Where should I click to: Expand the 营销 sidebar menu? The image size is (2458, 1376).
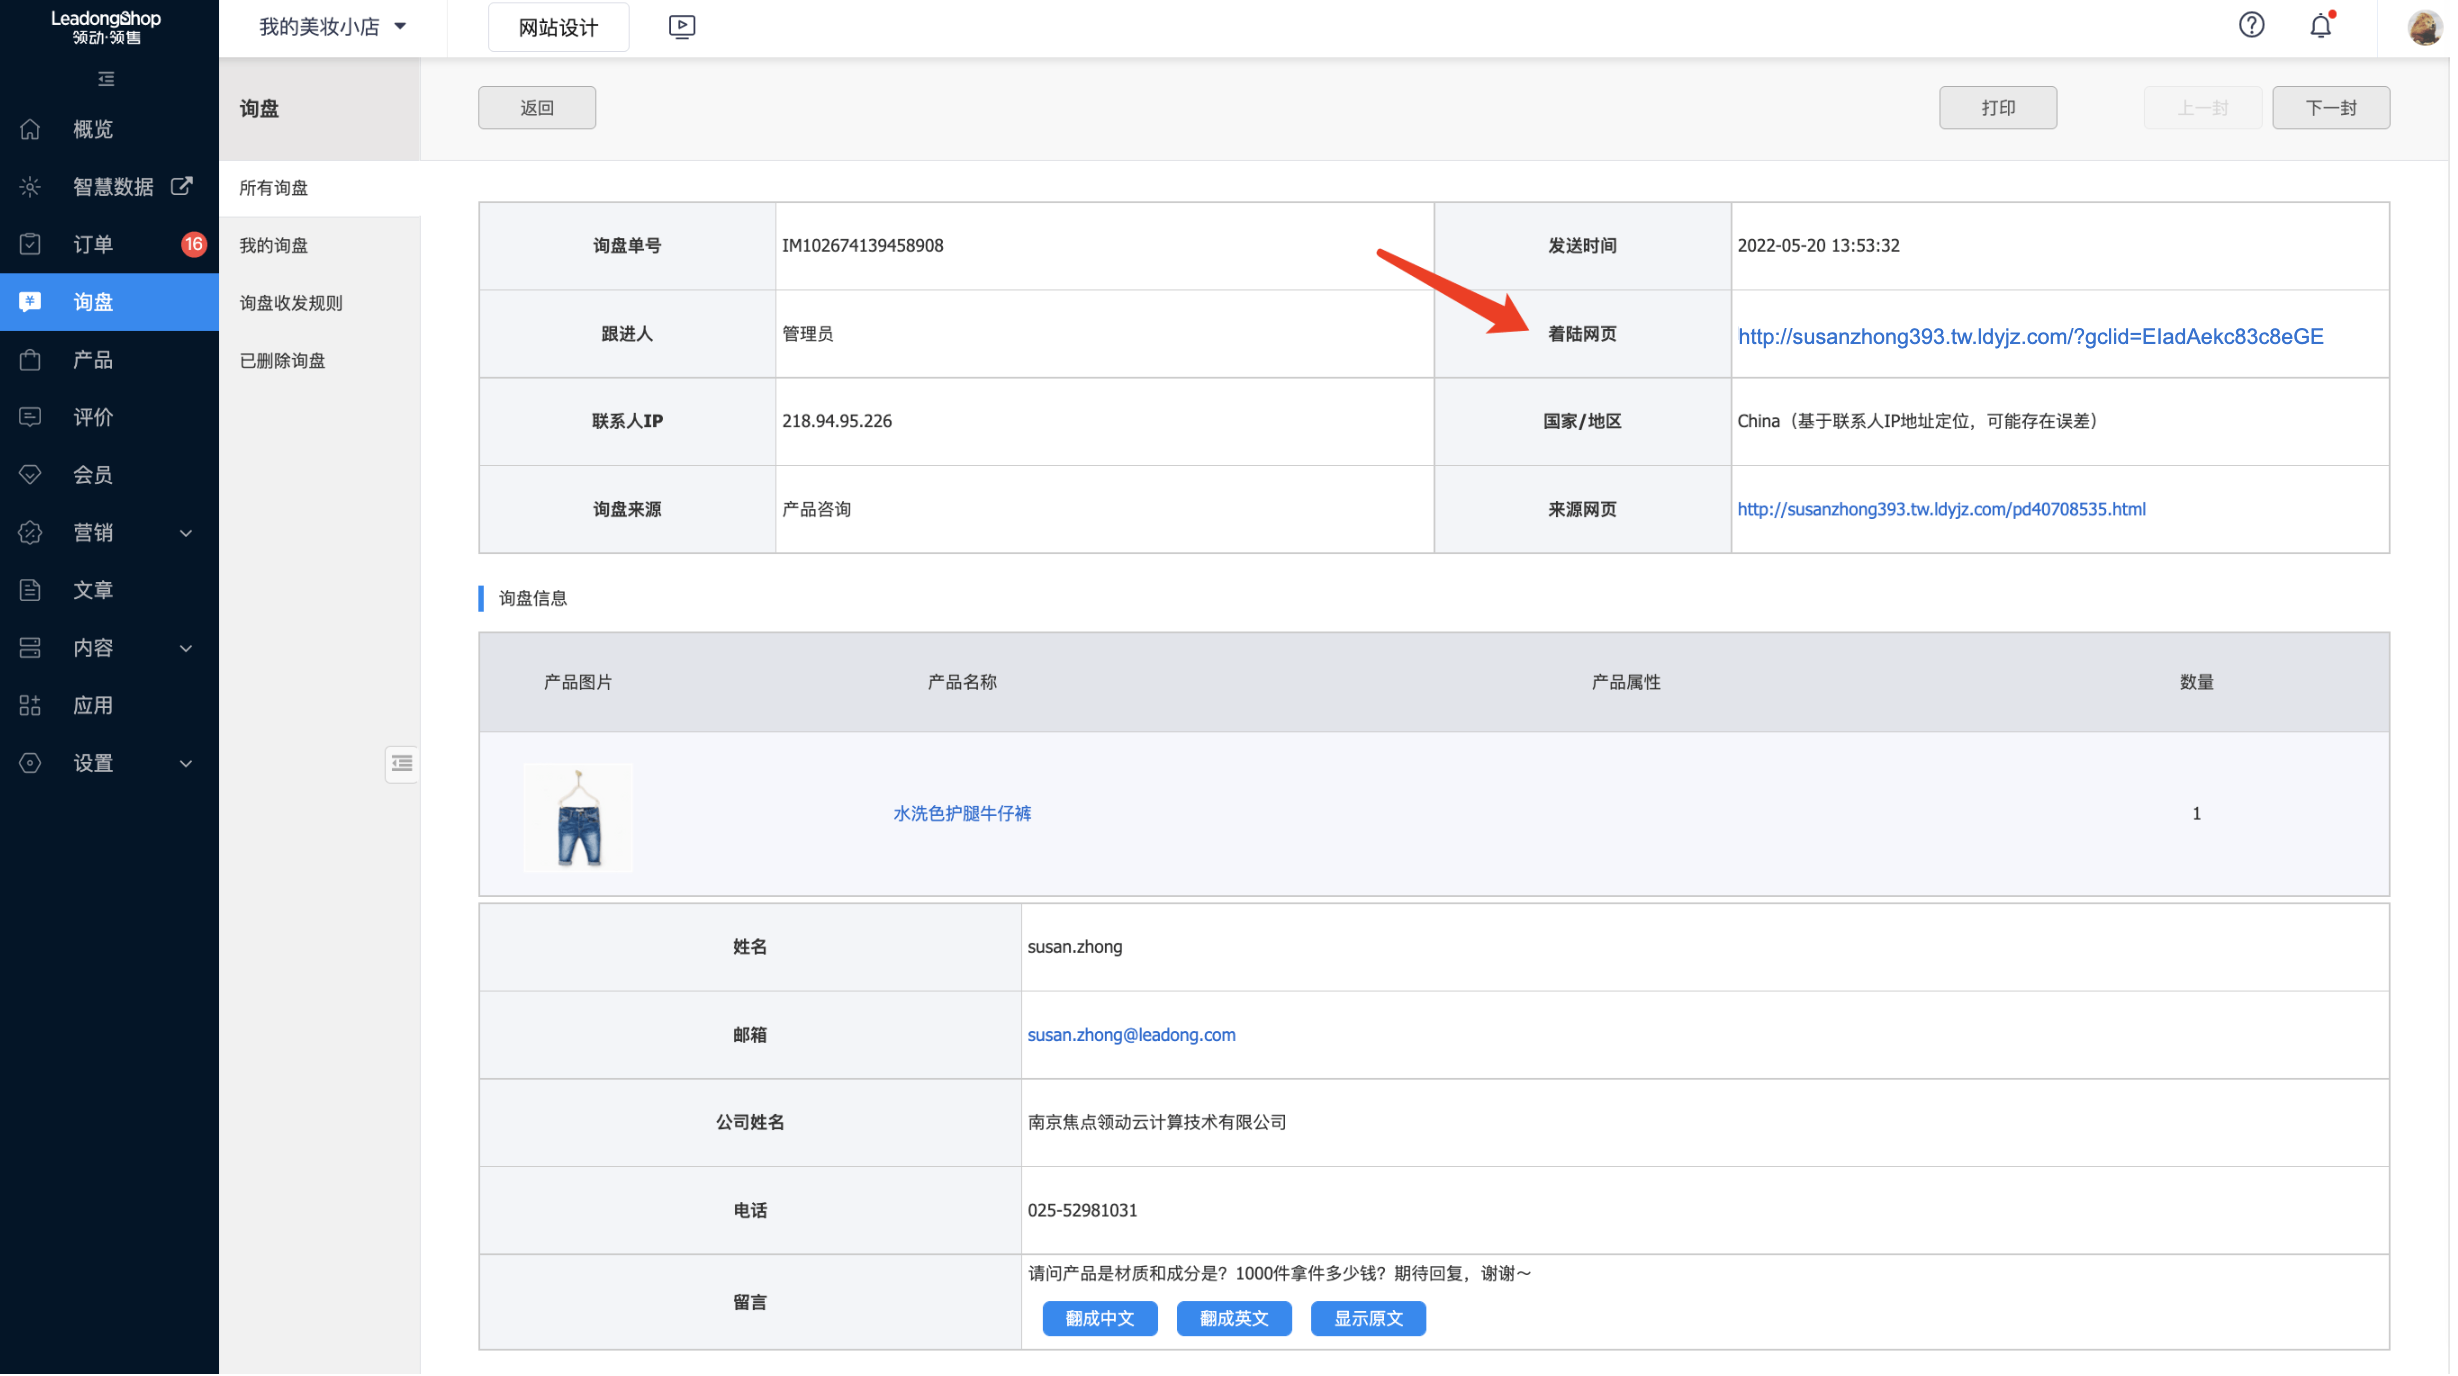[186, 534]
